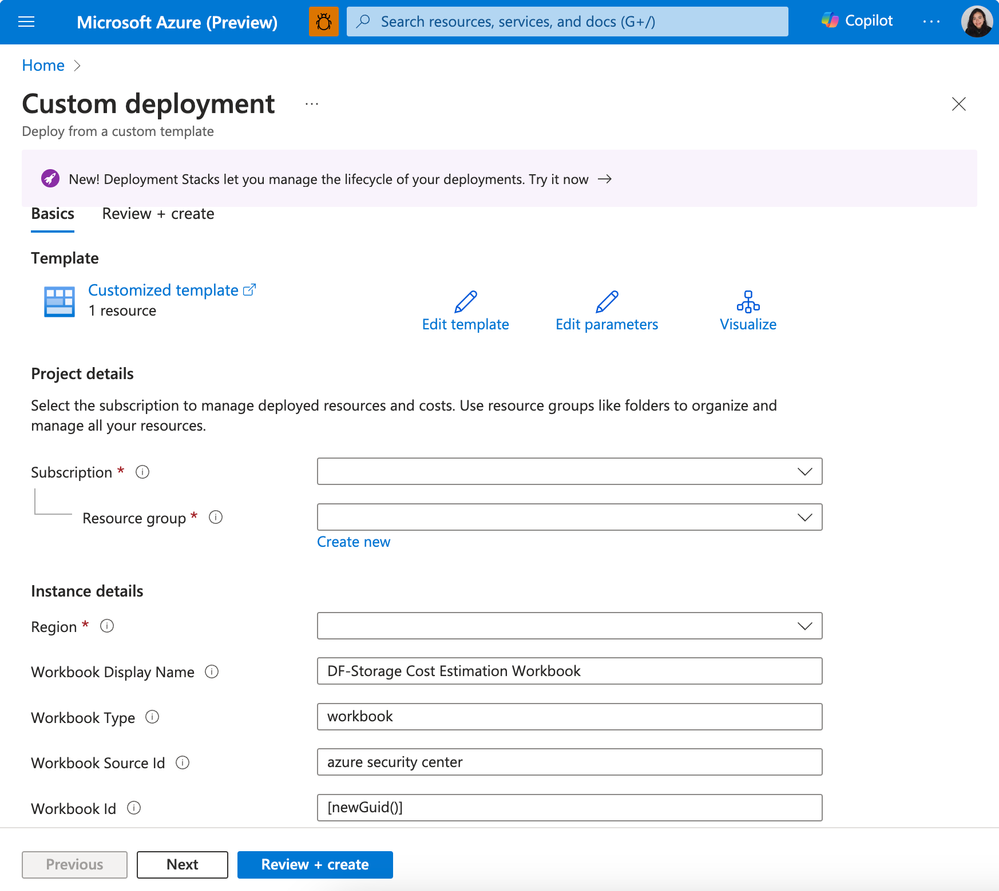Show info tooltip for Workbook Type
This screenshot has width=999, height=891.
pos(152,717)
